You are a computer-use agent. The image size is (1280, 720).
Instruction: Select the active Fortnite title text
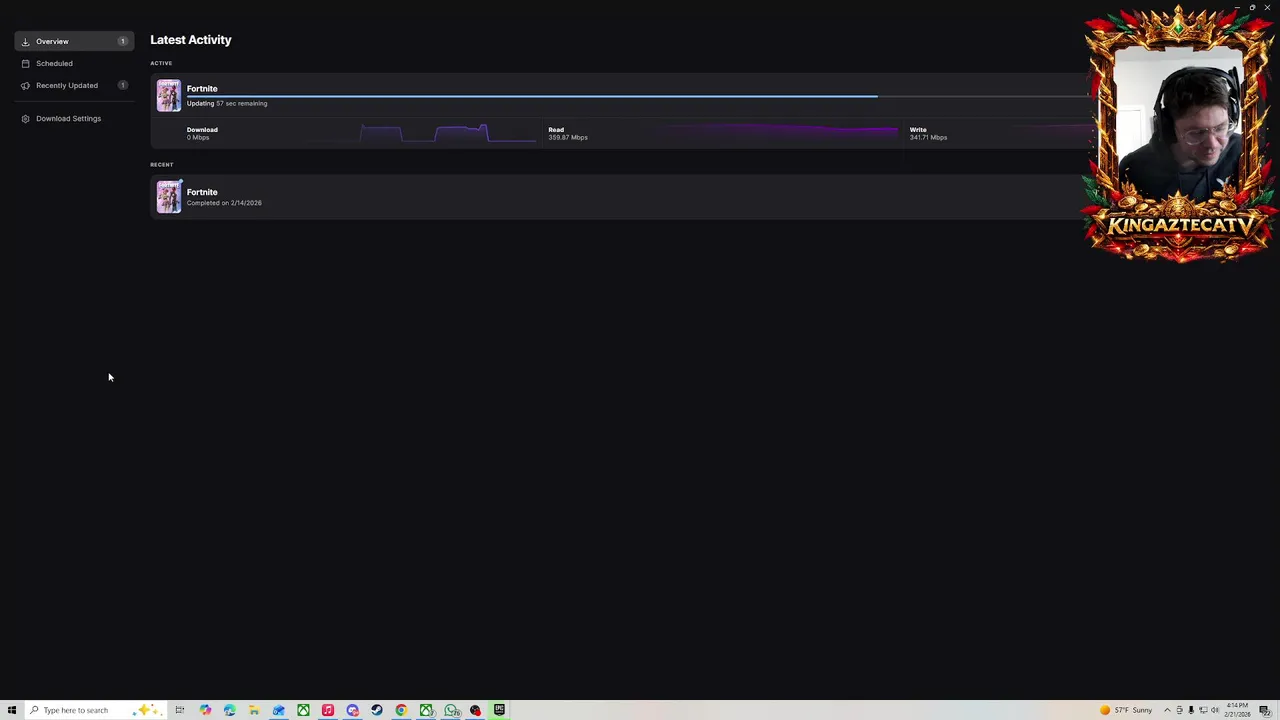pos(202,88)
